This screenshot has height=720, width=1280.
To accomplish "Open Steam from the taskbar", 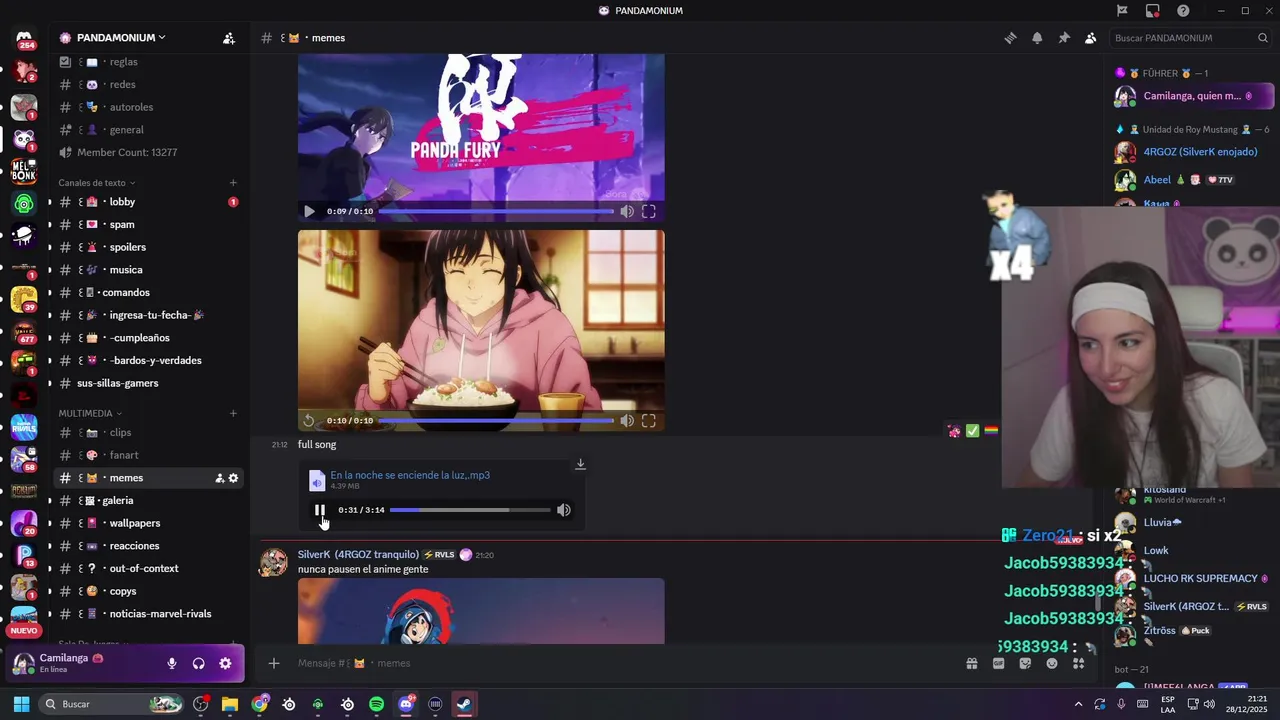I will (464, 704).
